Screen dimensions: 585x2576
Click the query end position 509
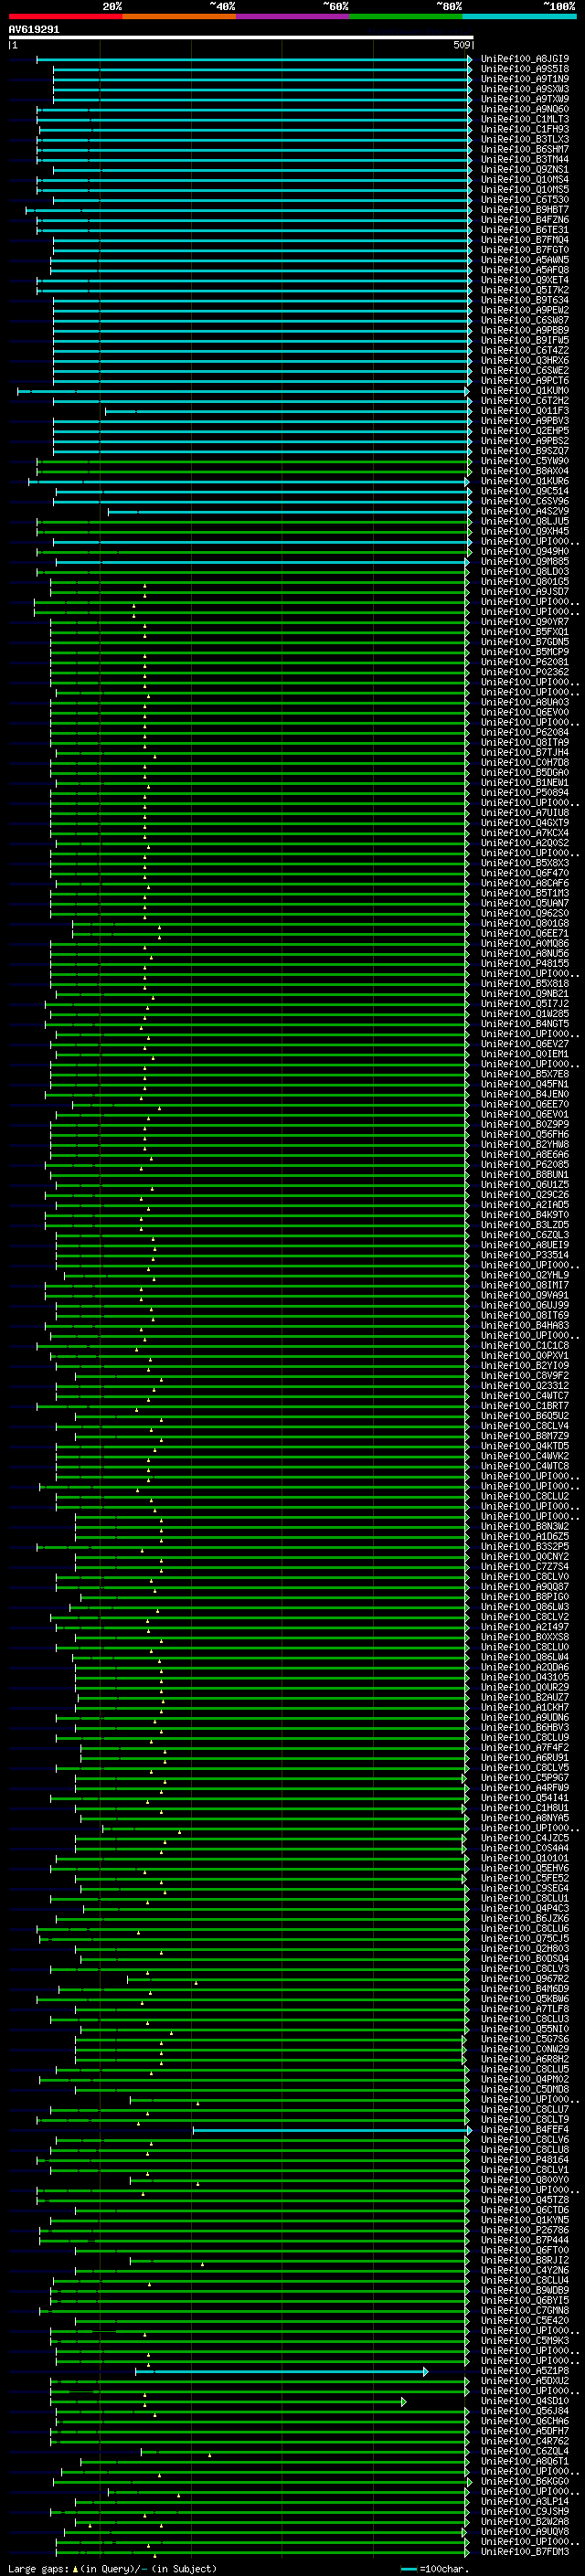tap(461, 45)
